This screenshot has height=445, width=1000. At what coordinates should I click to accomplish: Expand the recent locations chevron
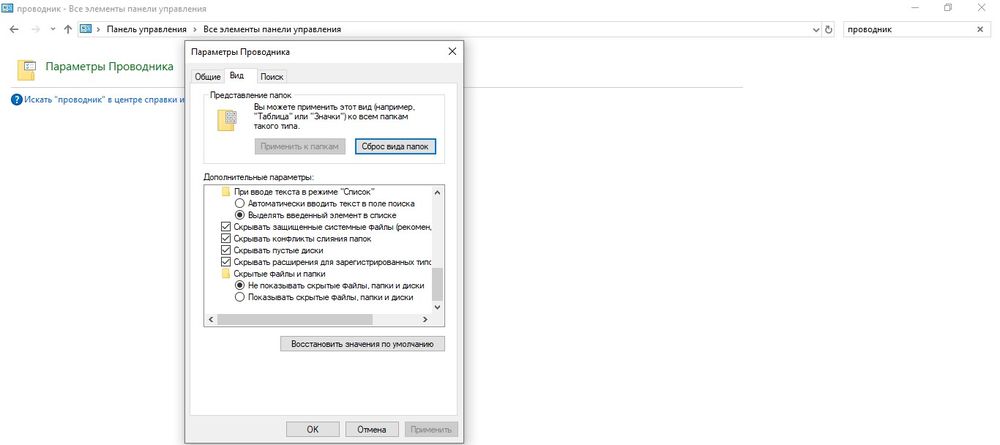pyautogui.click(x=52, y=30)
